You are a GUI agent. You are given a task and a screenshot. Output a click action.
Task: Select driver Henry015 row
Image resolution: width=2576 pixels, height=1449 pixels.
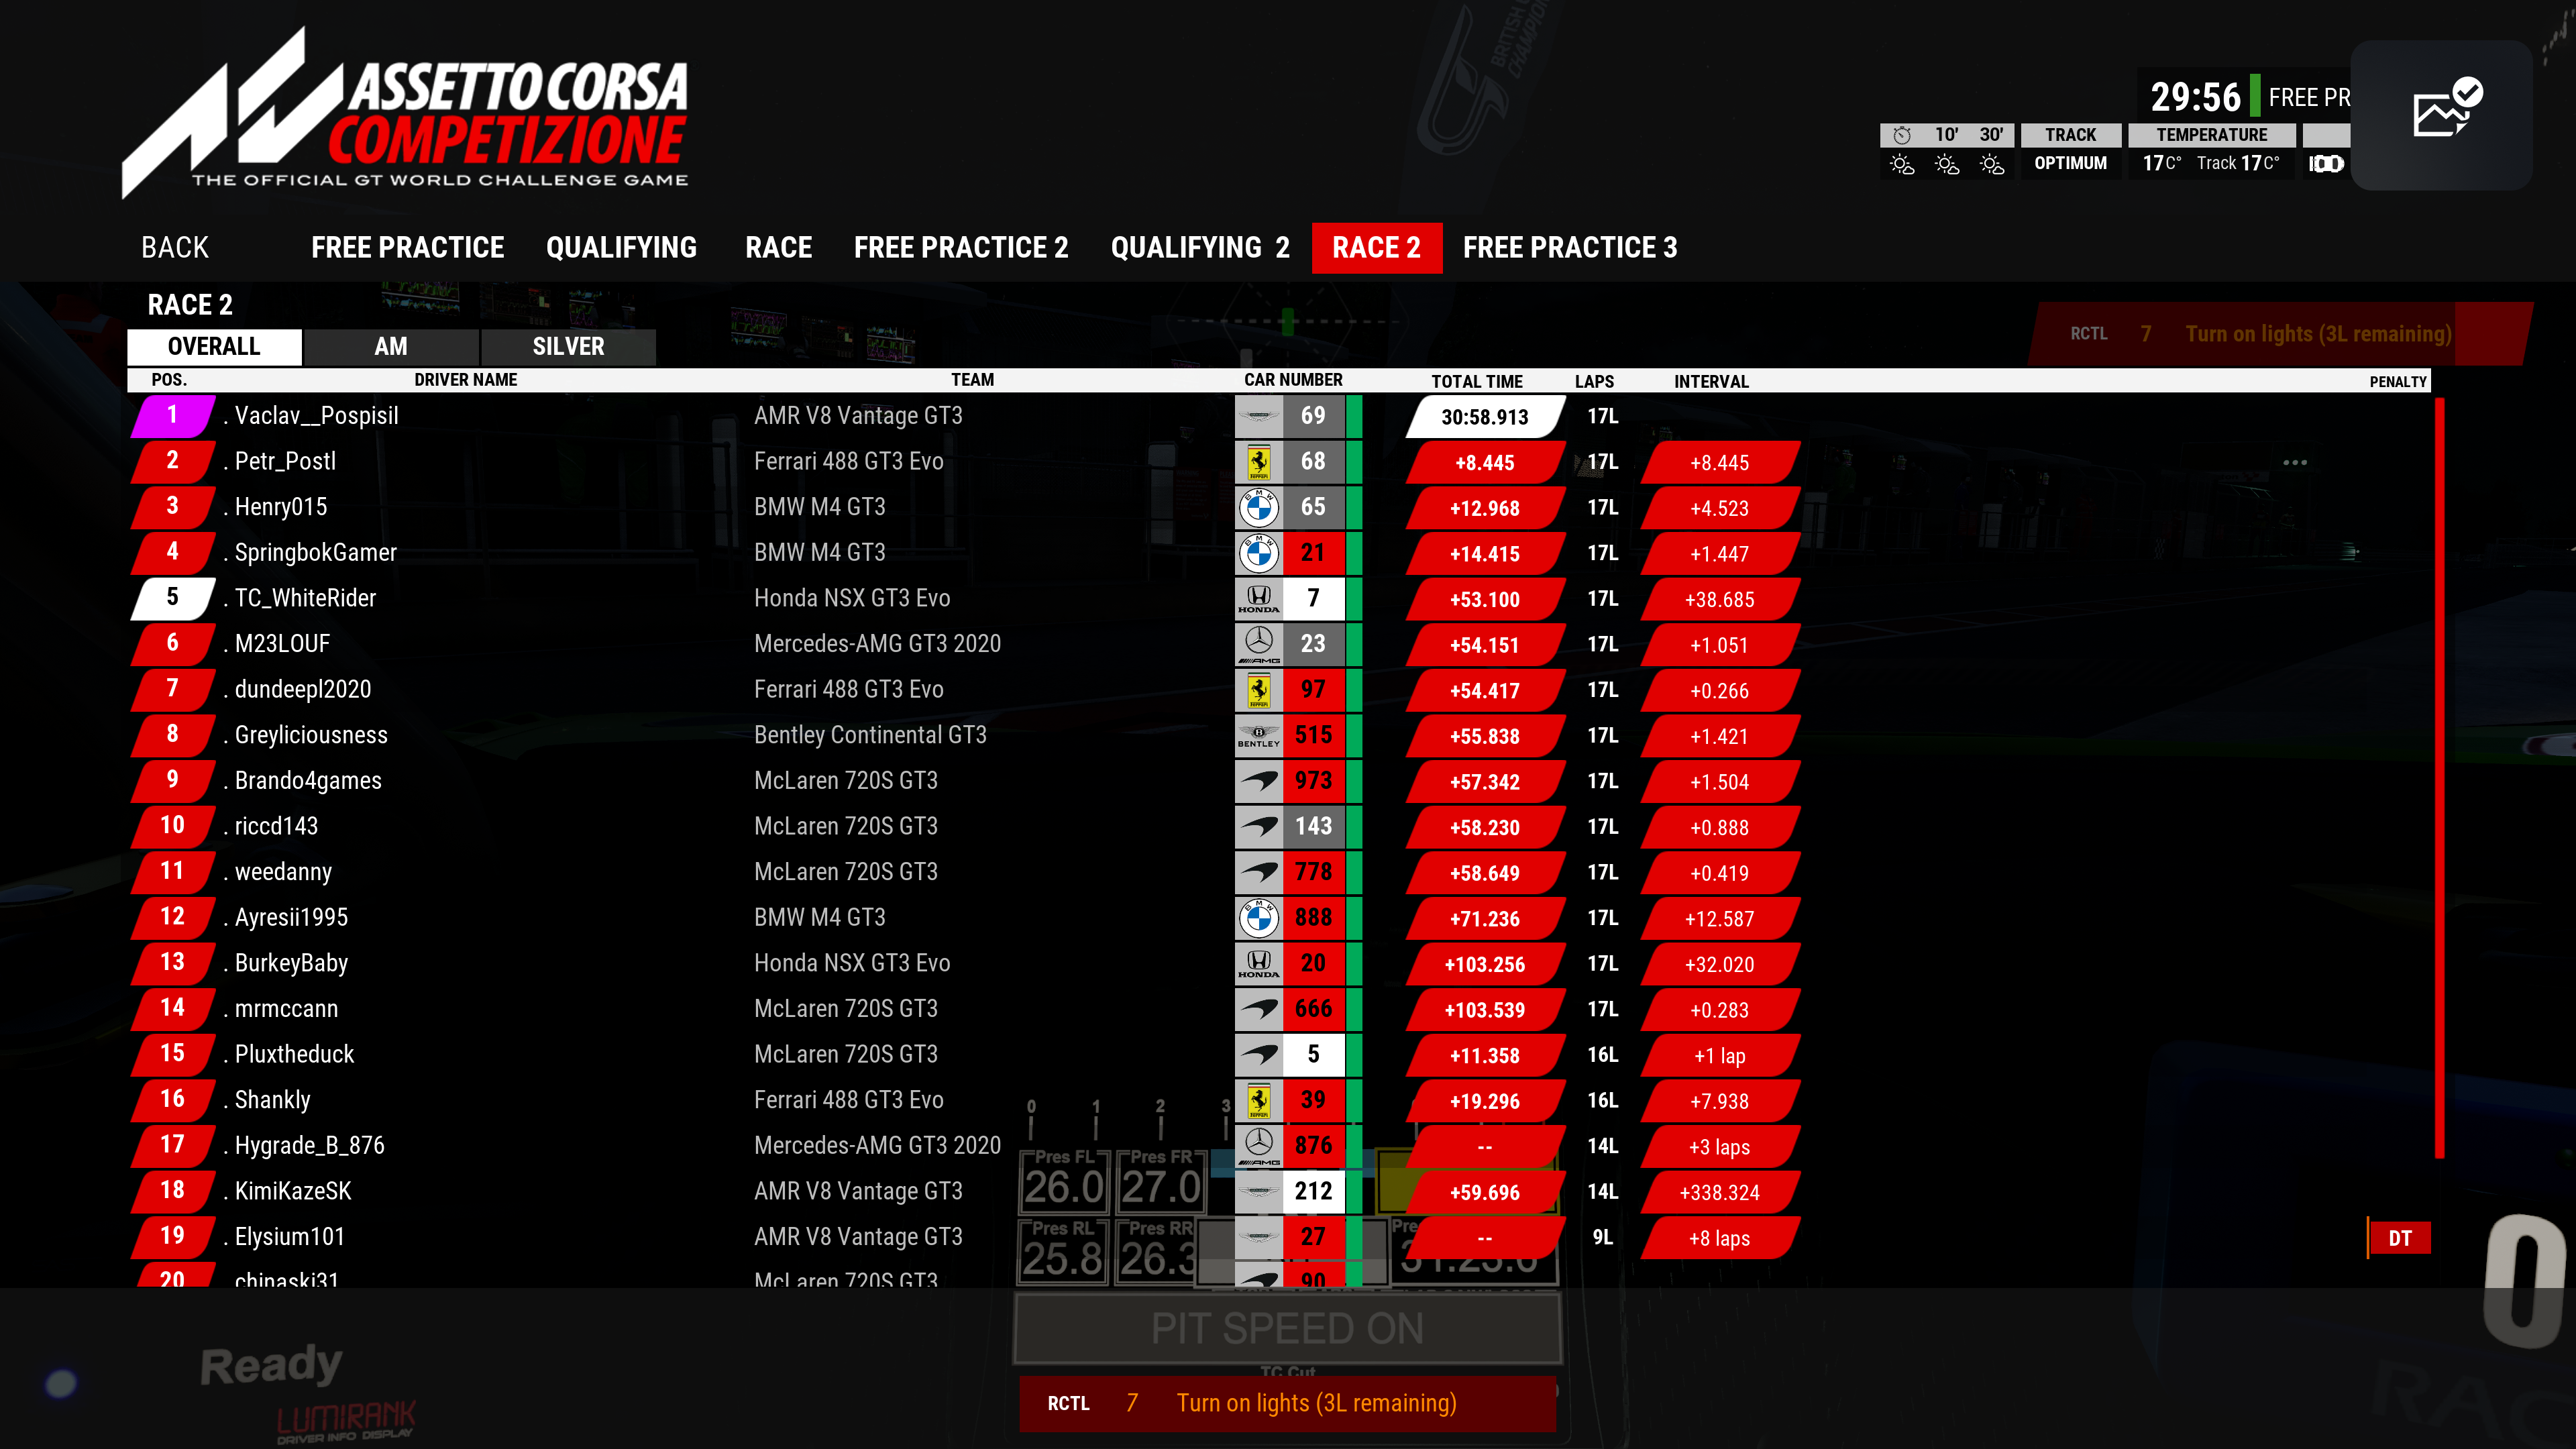[x=1280, y=507]
